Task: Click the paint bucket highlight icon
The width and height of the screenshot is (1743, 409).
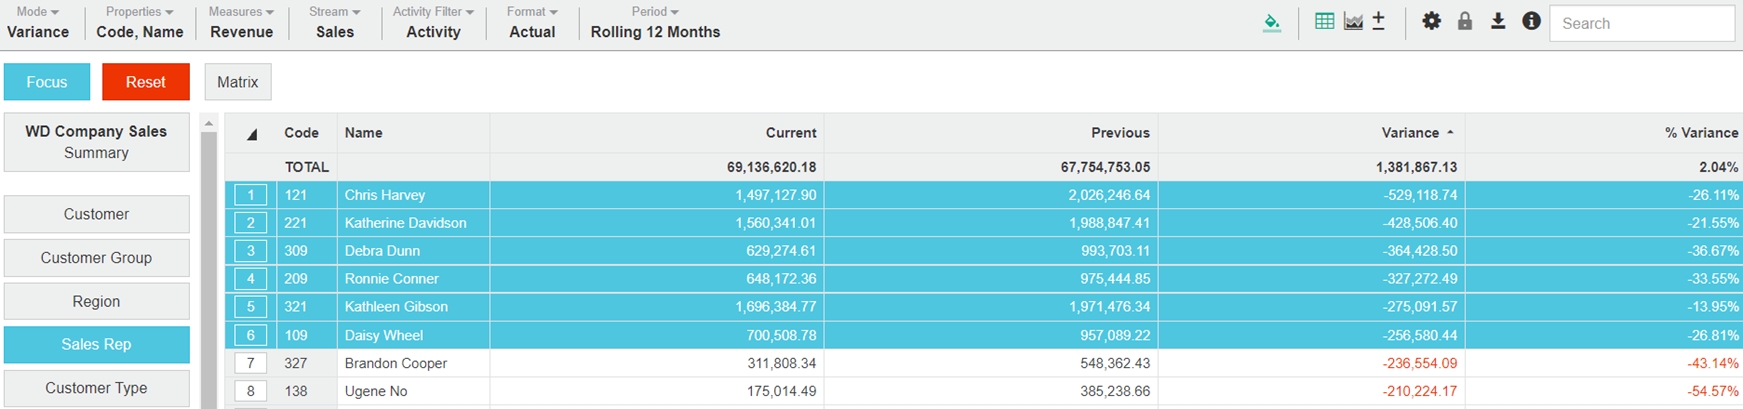Action: pos(1272,22)
